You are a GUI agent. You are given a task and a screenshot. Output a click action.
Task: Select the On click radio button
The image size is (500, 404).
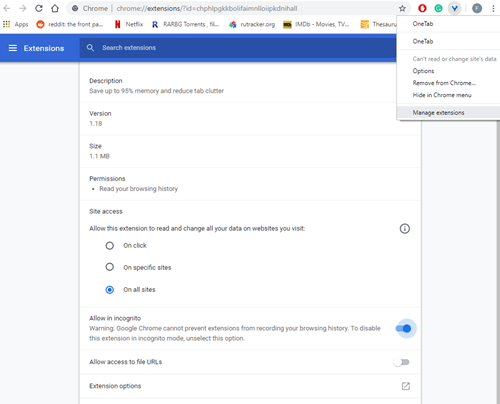(110, 246)
